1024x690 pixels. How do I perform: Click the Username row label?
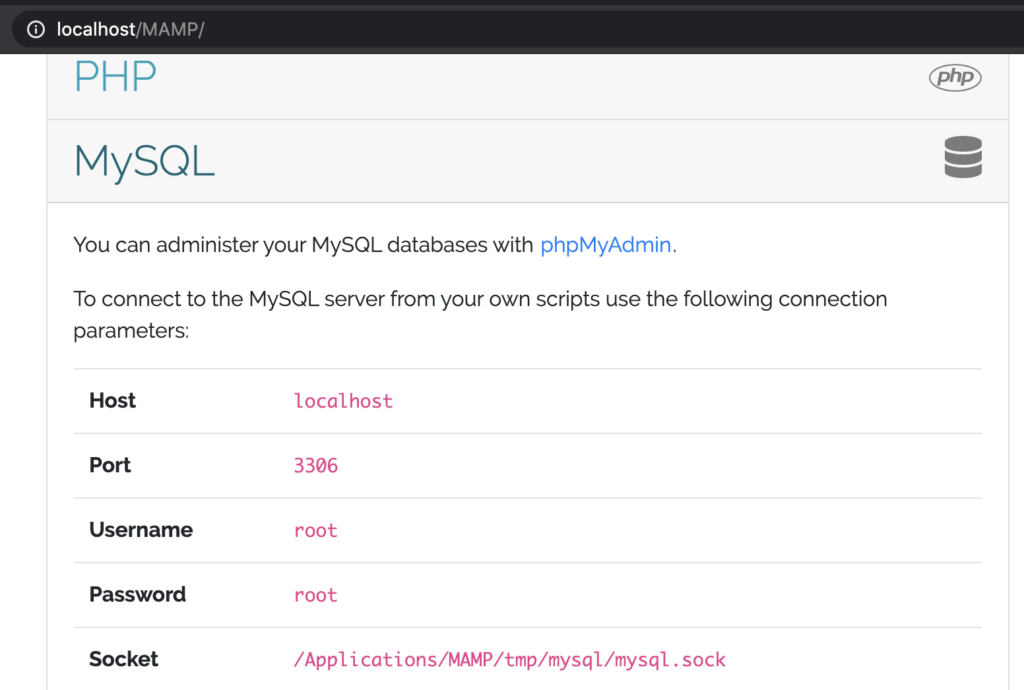pos(141,529)
